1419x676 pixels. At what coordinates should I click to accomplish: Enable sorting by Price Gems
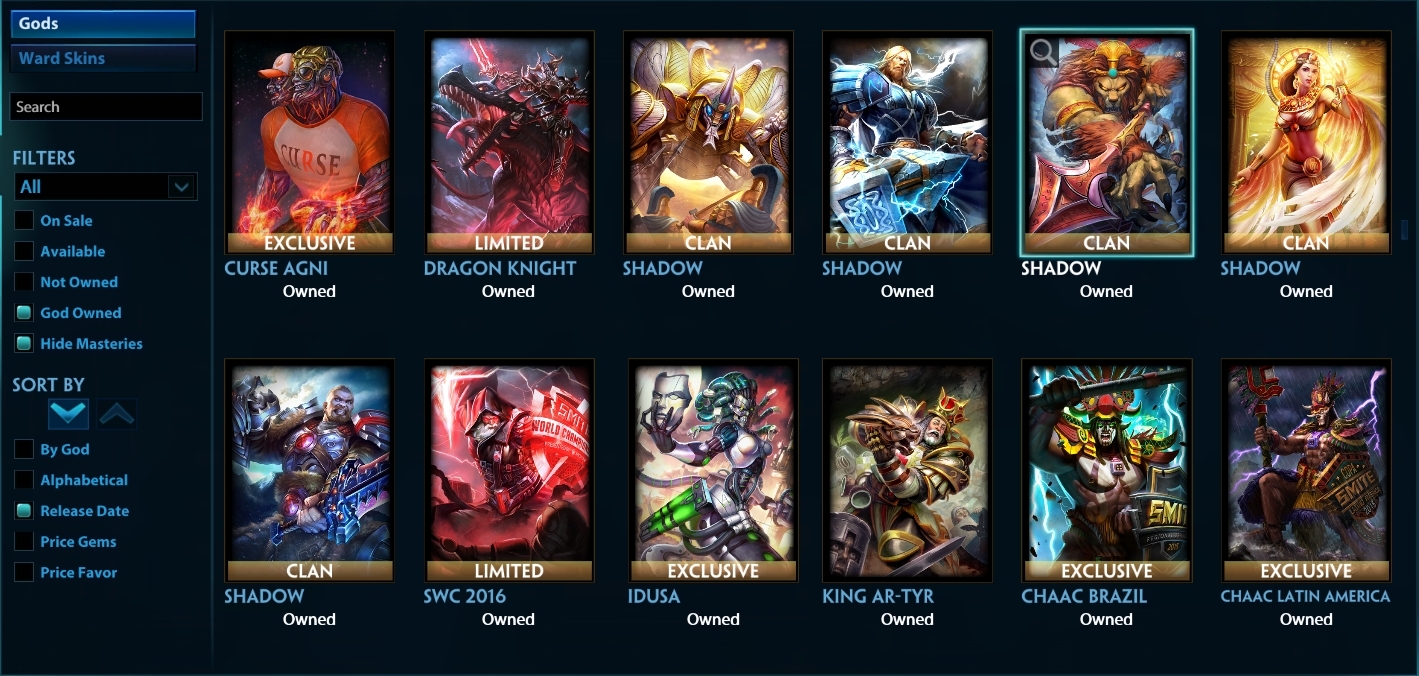click(24, 541)
